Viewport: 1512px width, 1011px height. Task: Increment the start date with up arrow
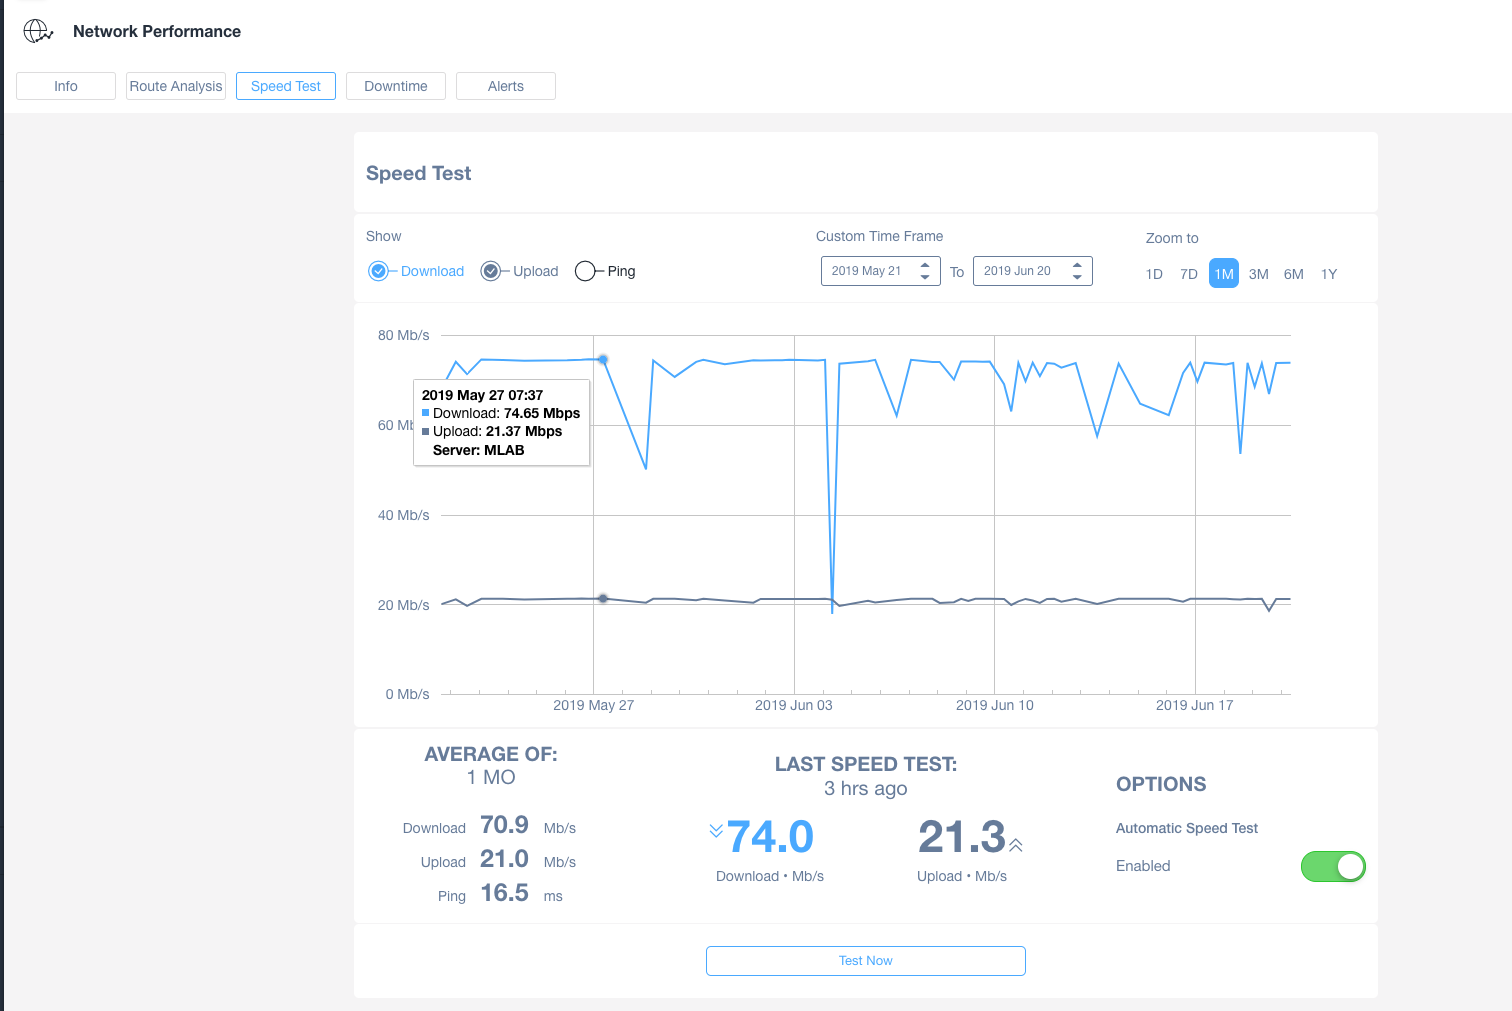925,265
